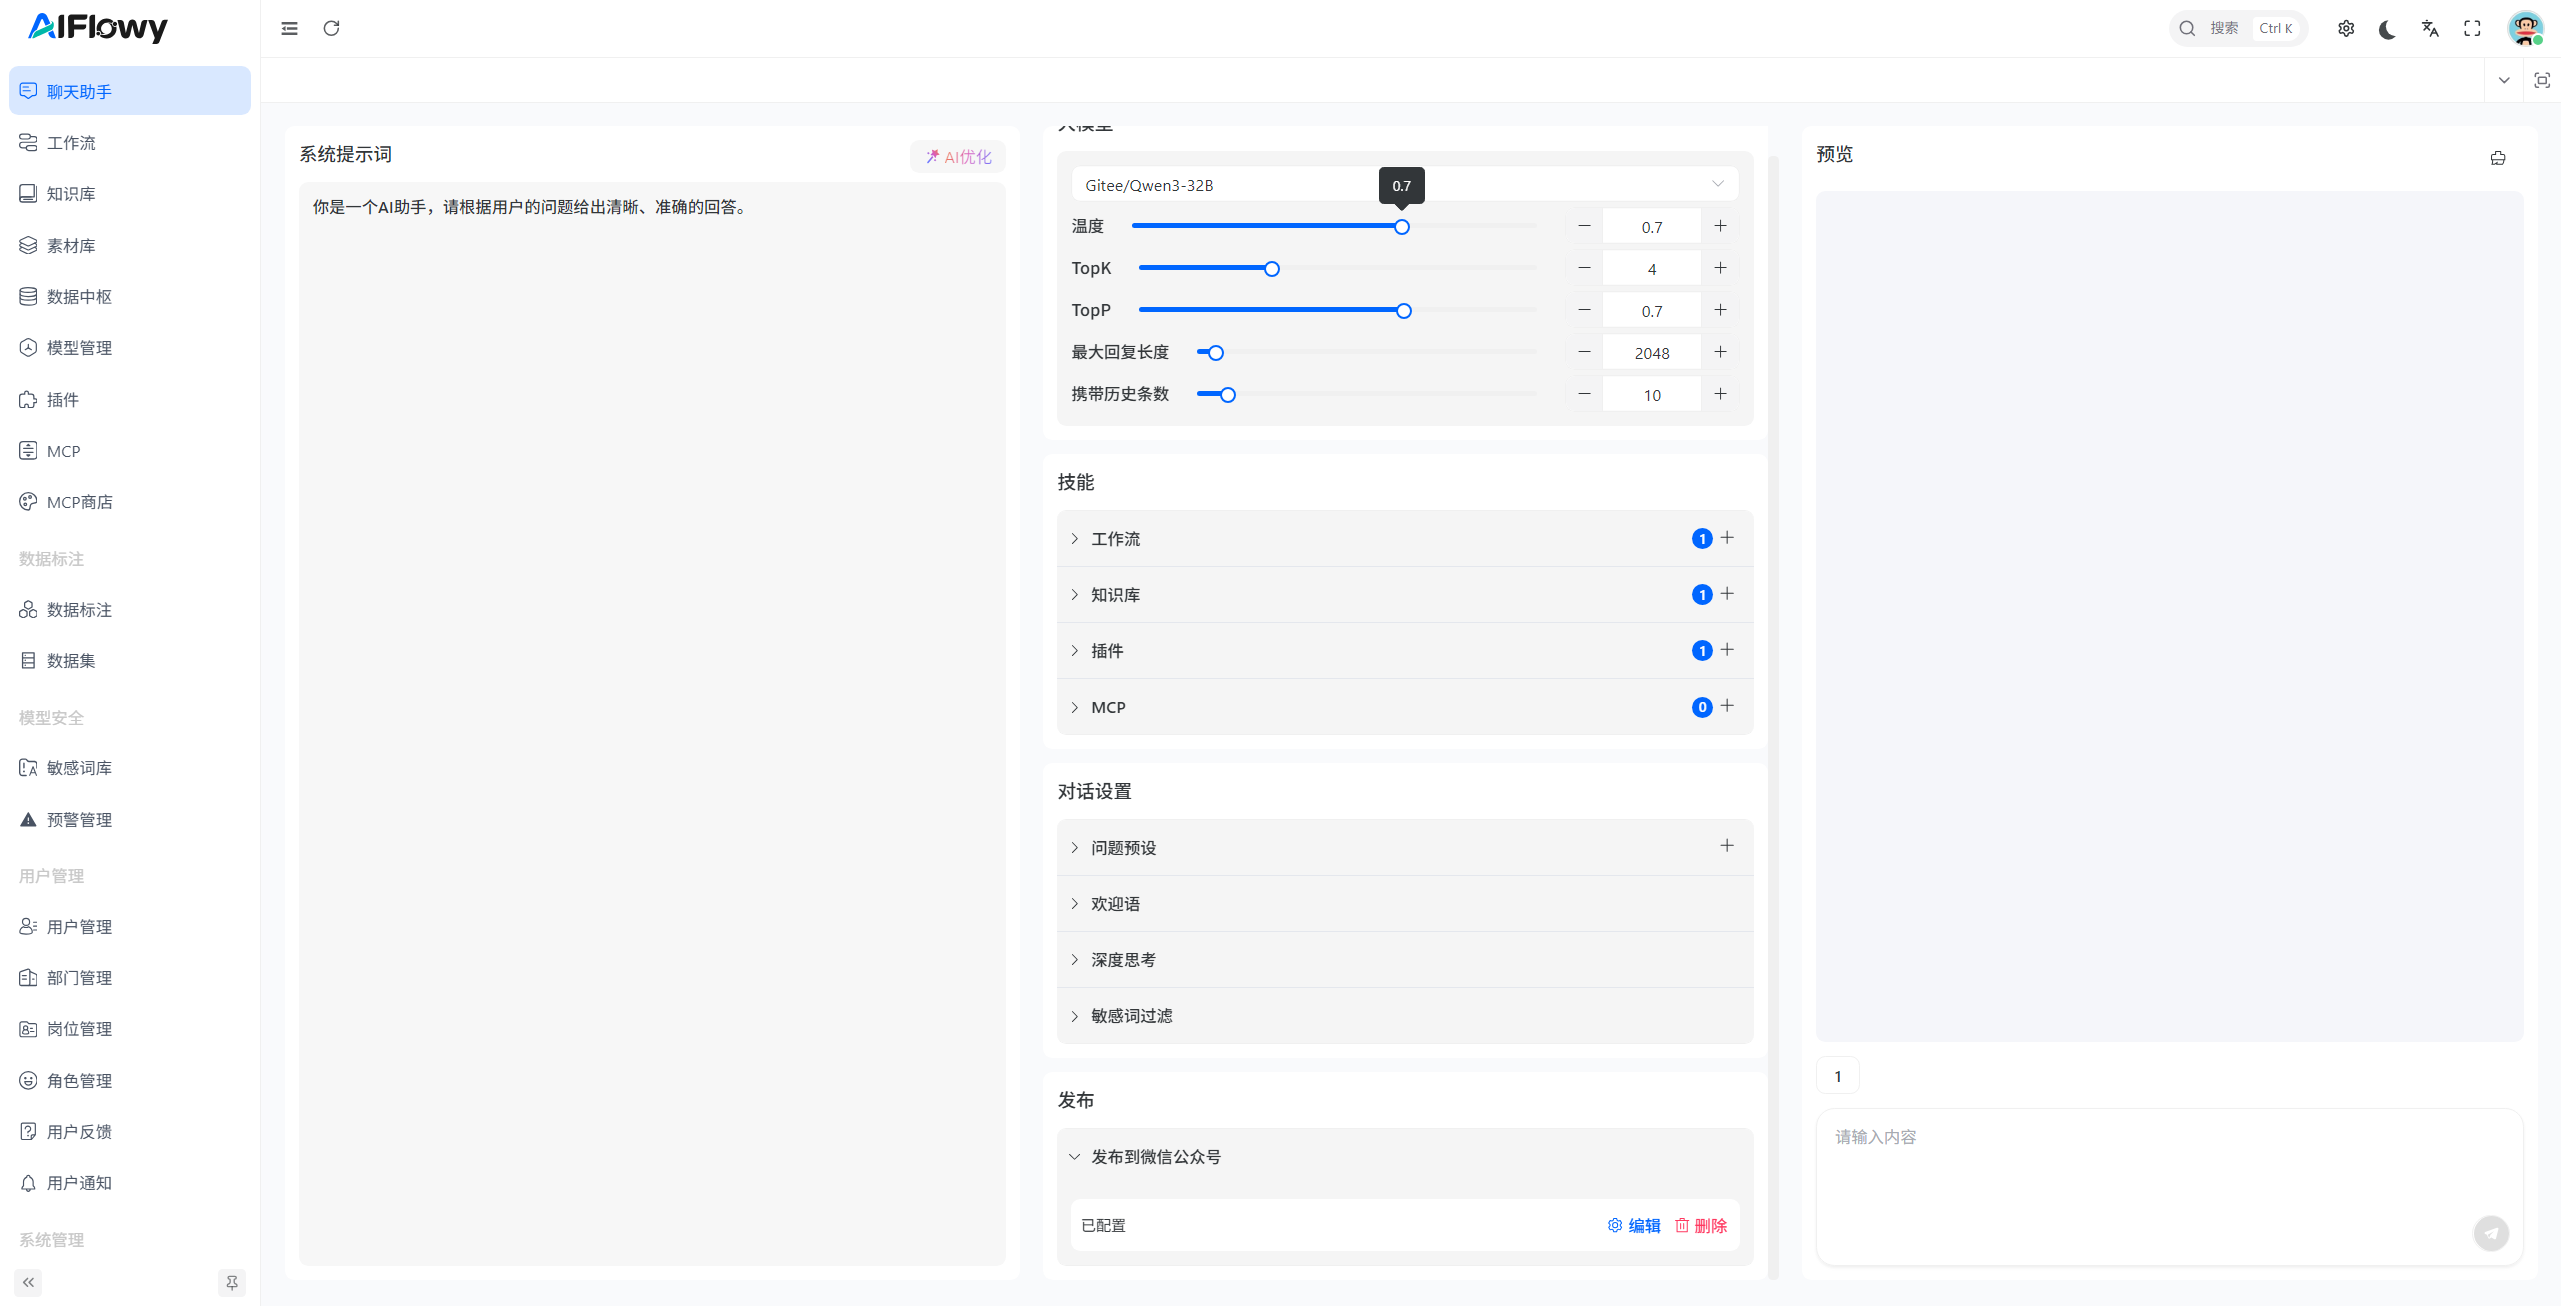Click the 温度 slider handle
Viewport: 2561px width, 1306px height.
coord(1402,227)
